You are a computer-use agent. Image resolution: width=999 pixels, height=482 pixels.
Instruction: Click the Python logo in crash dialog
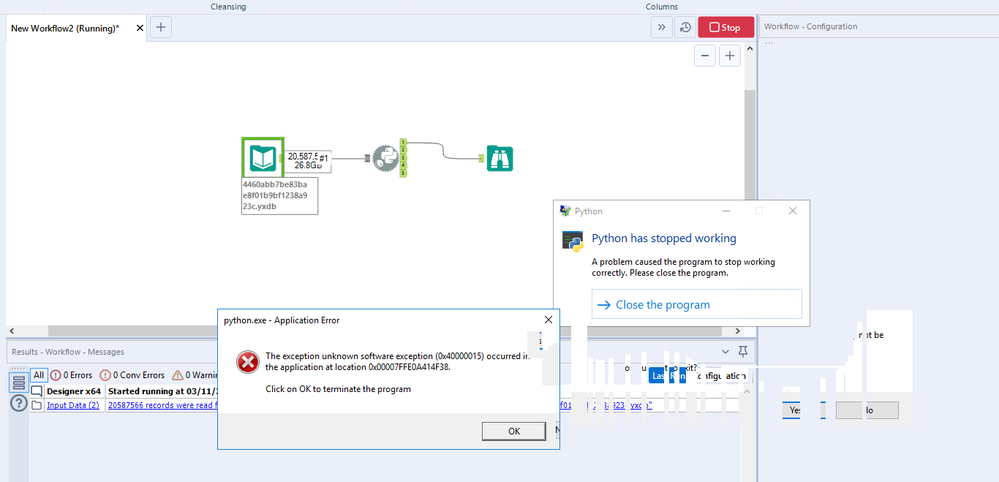[573, 241]
